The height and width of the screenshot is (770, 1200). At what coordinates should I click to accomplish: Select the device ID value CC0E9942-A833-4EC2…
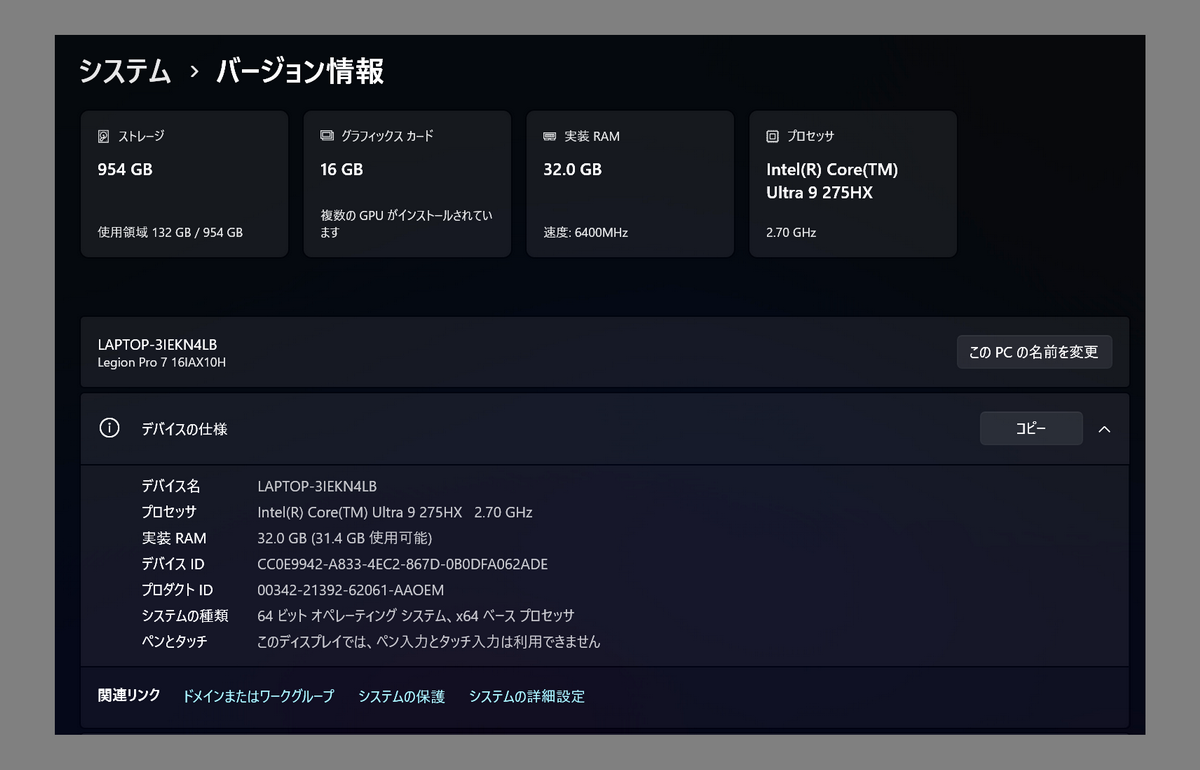pos(402,564)
